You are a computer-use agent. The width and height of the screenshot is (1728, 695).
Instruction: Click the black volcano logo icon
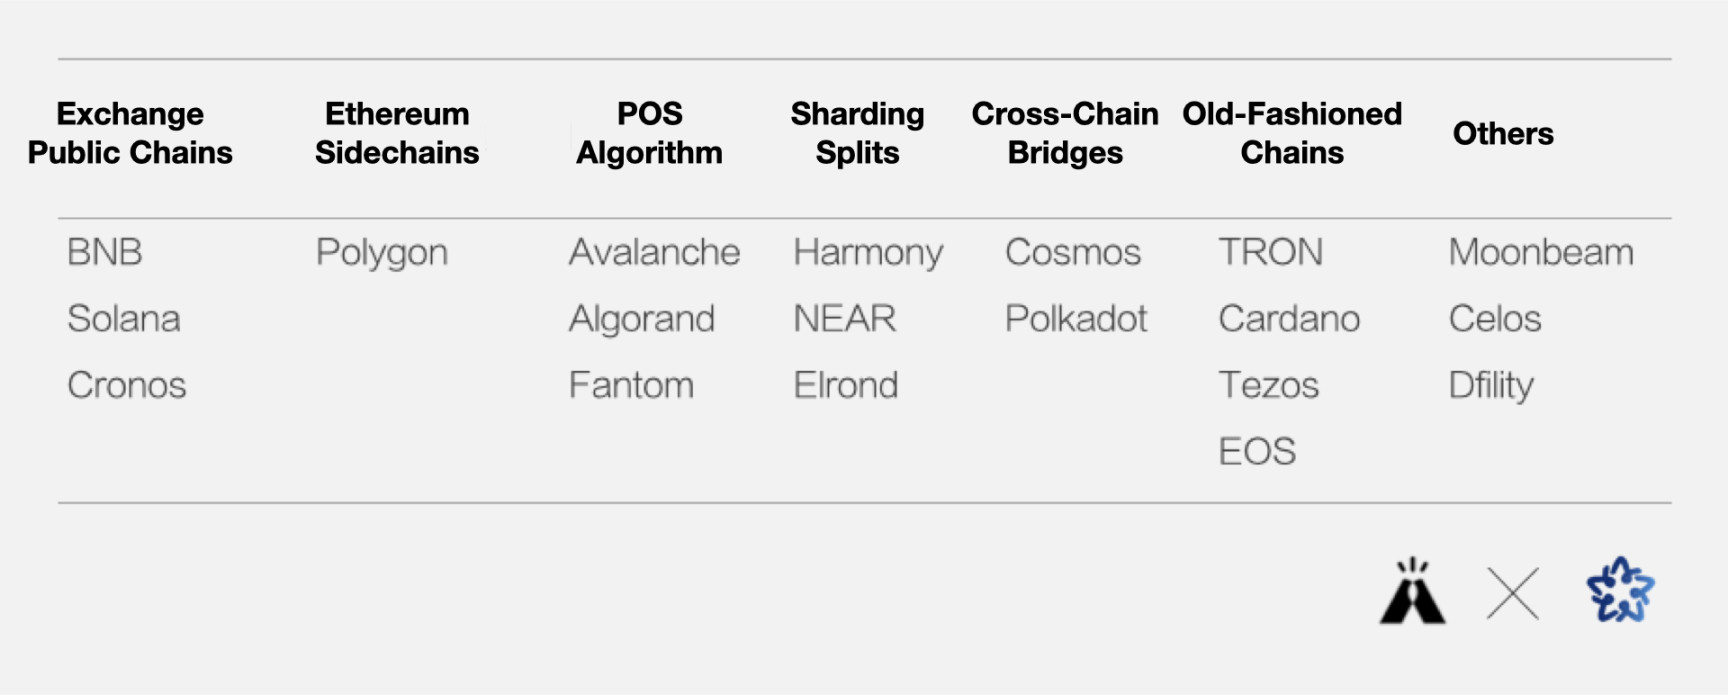coord(1412,591)
